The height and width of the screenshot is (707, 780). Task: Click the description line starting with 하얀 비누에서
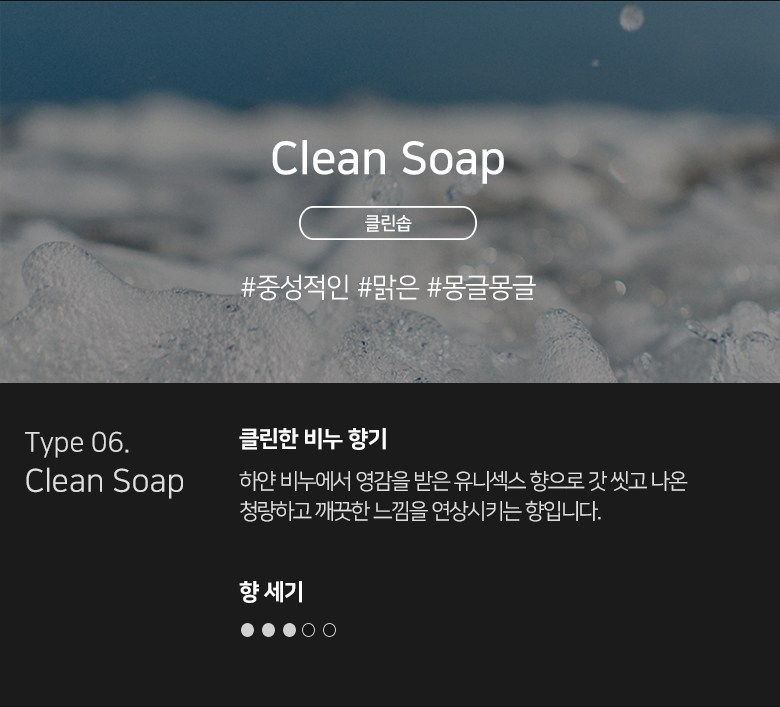point(463,481)
